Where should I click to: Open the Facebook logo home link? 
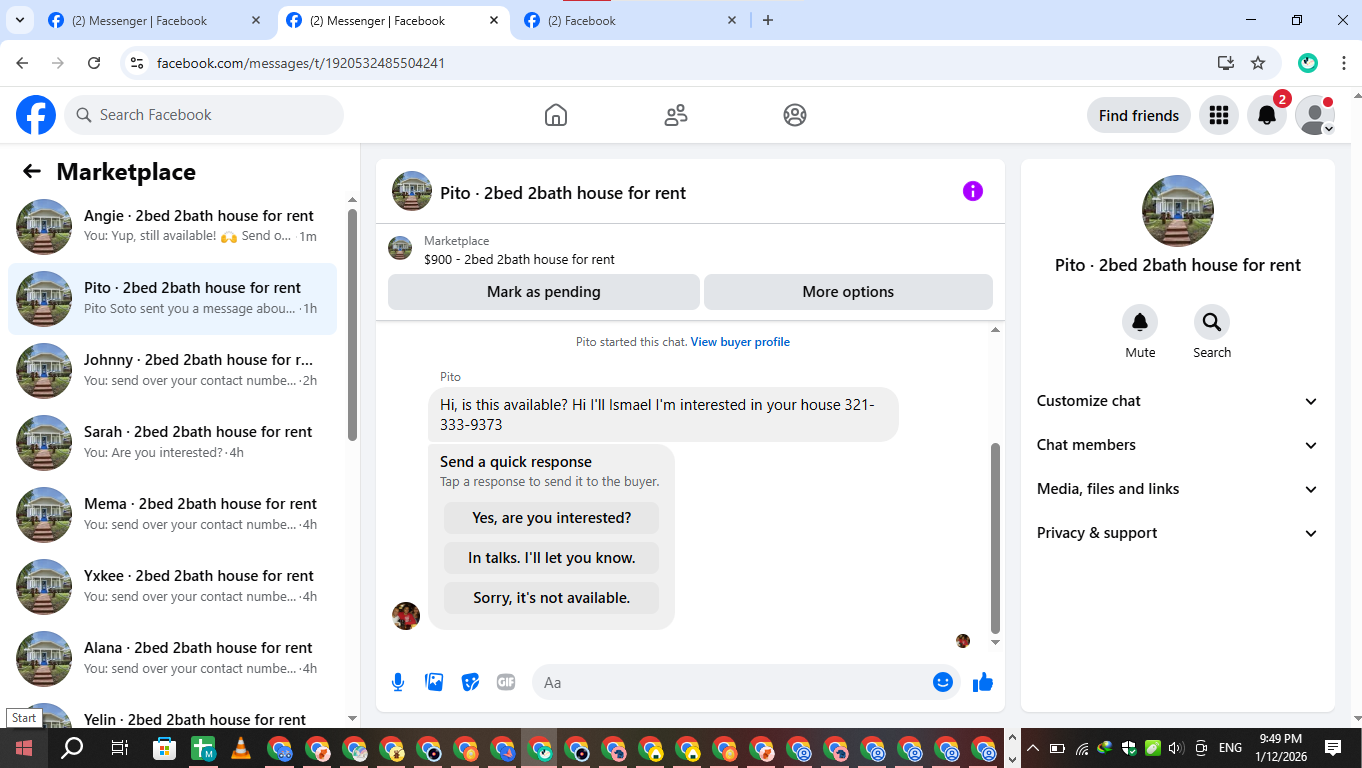coord(36,115)
